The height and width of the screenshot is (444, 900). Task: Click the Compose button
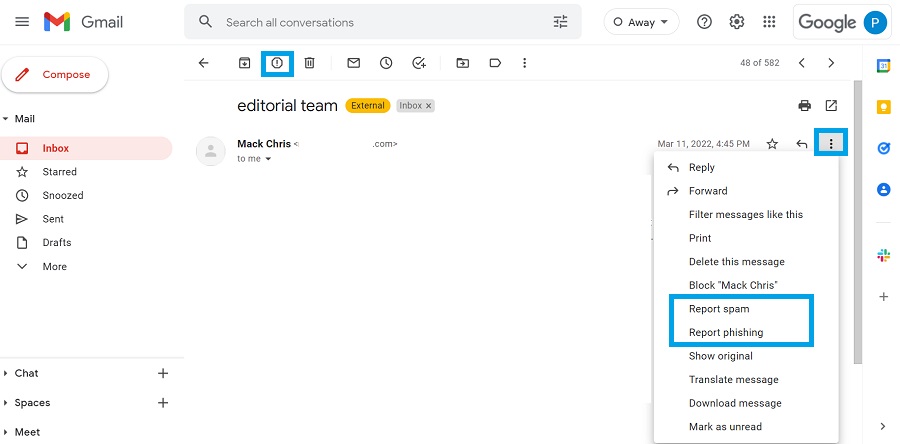(x=55, y=75)
